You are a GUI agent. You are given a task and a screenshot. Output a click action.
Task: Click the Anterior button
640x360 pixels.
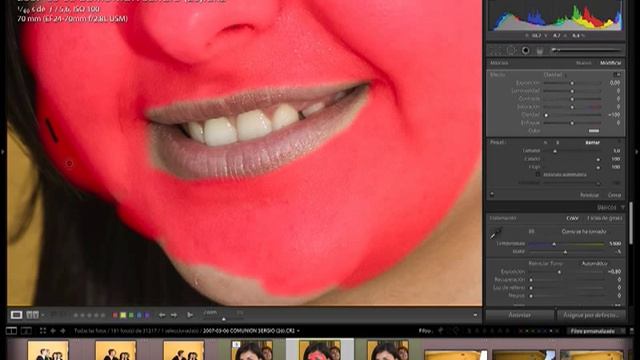[520, 315]
